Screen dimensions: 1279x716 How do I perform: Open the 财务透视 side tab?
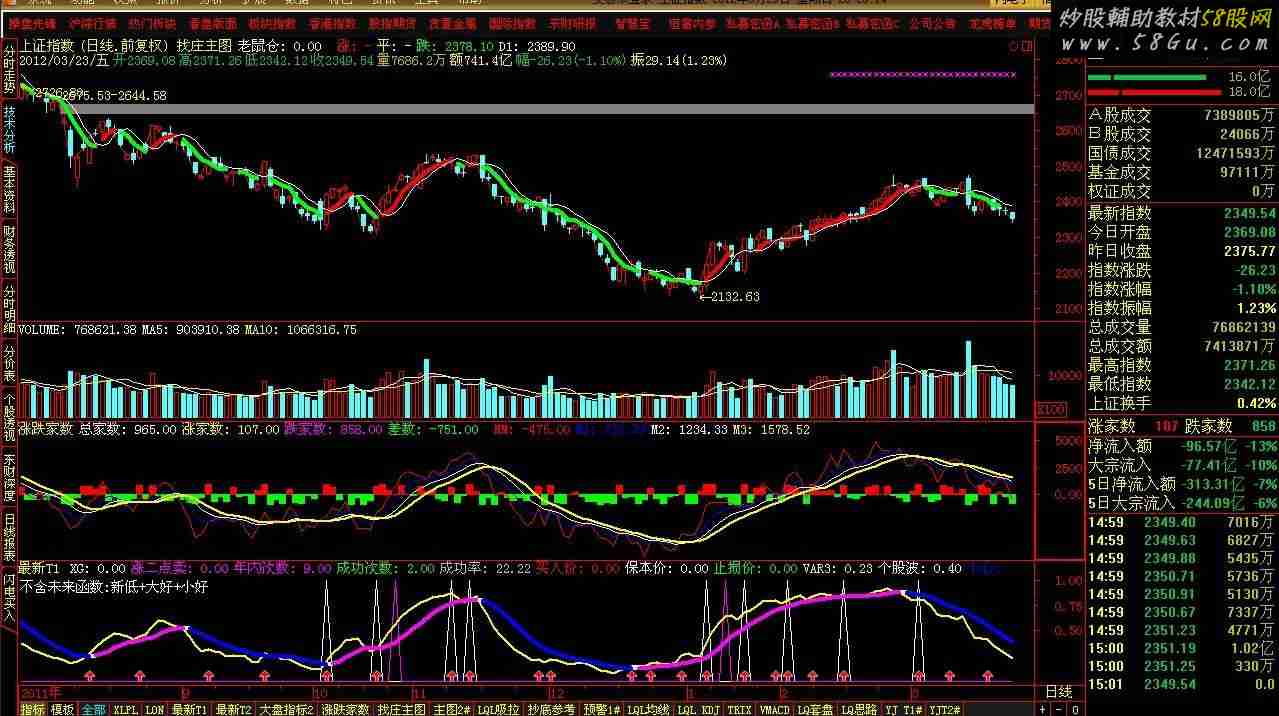(x=9, y=250)
